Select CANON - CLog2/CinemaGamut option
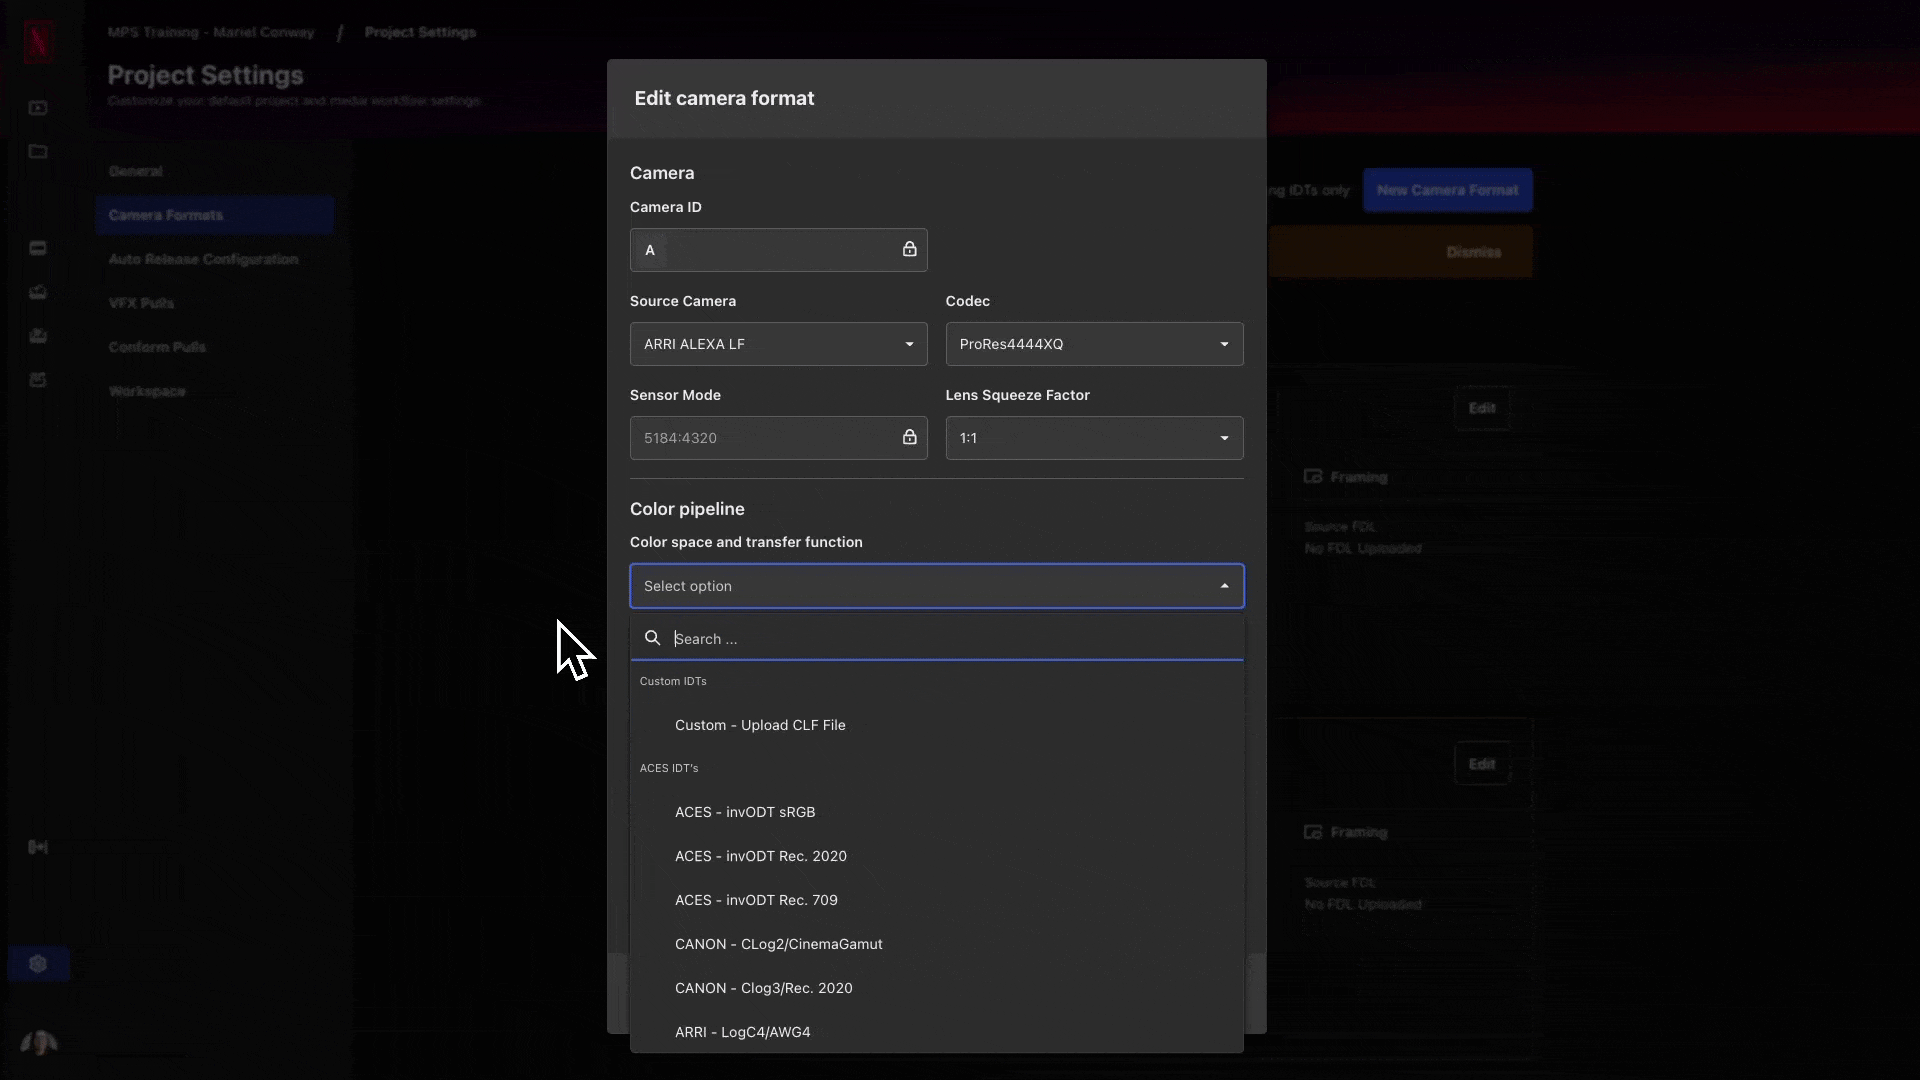This screenshot has height=1080, width=1920. click(937, 944)
